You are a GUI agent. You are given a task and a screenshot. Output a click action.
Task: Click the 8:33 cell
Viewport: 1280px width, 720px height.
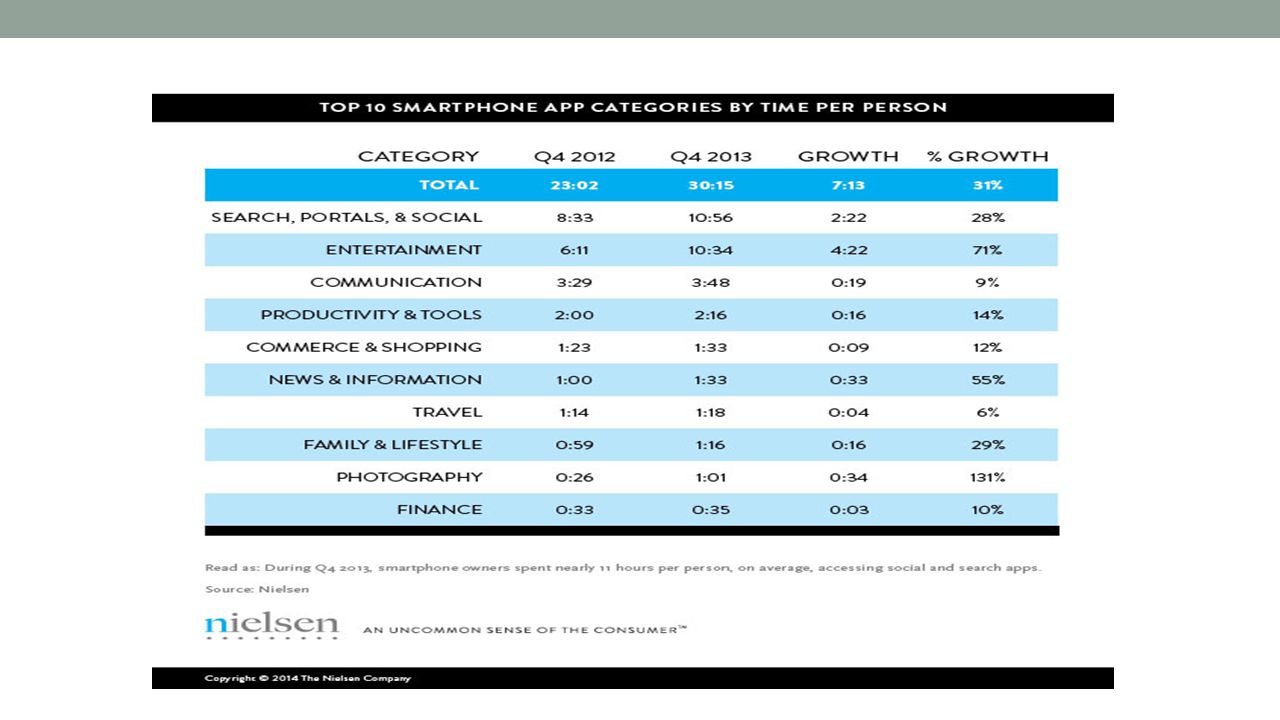tap(574, 217)
